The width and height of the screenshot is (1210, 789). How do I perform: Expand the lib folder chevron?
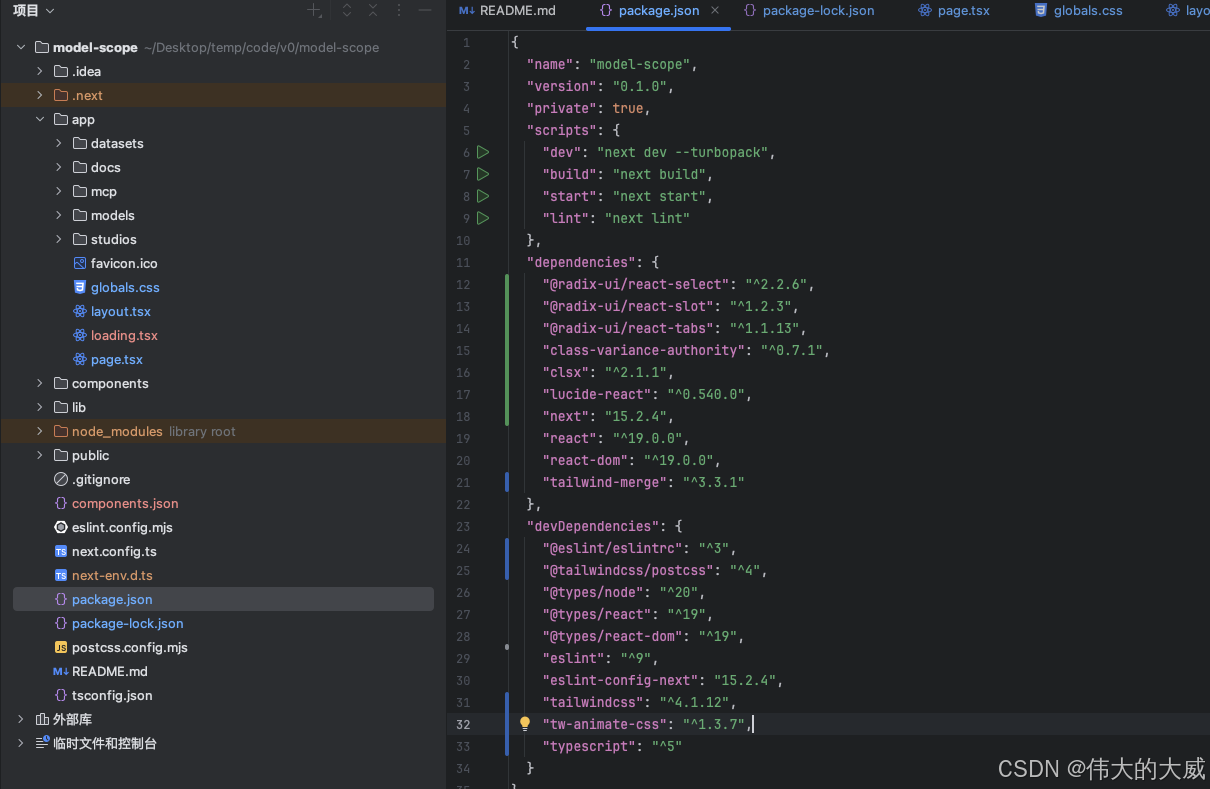40,407
